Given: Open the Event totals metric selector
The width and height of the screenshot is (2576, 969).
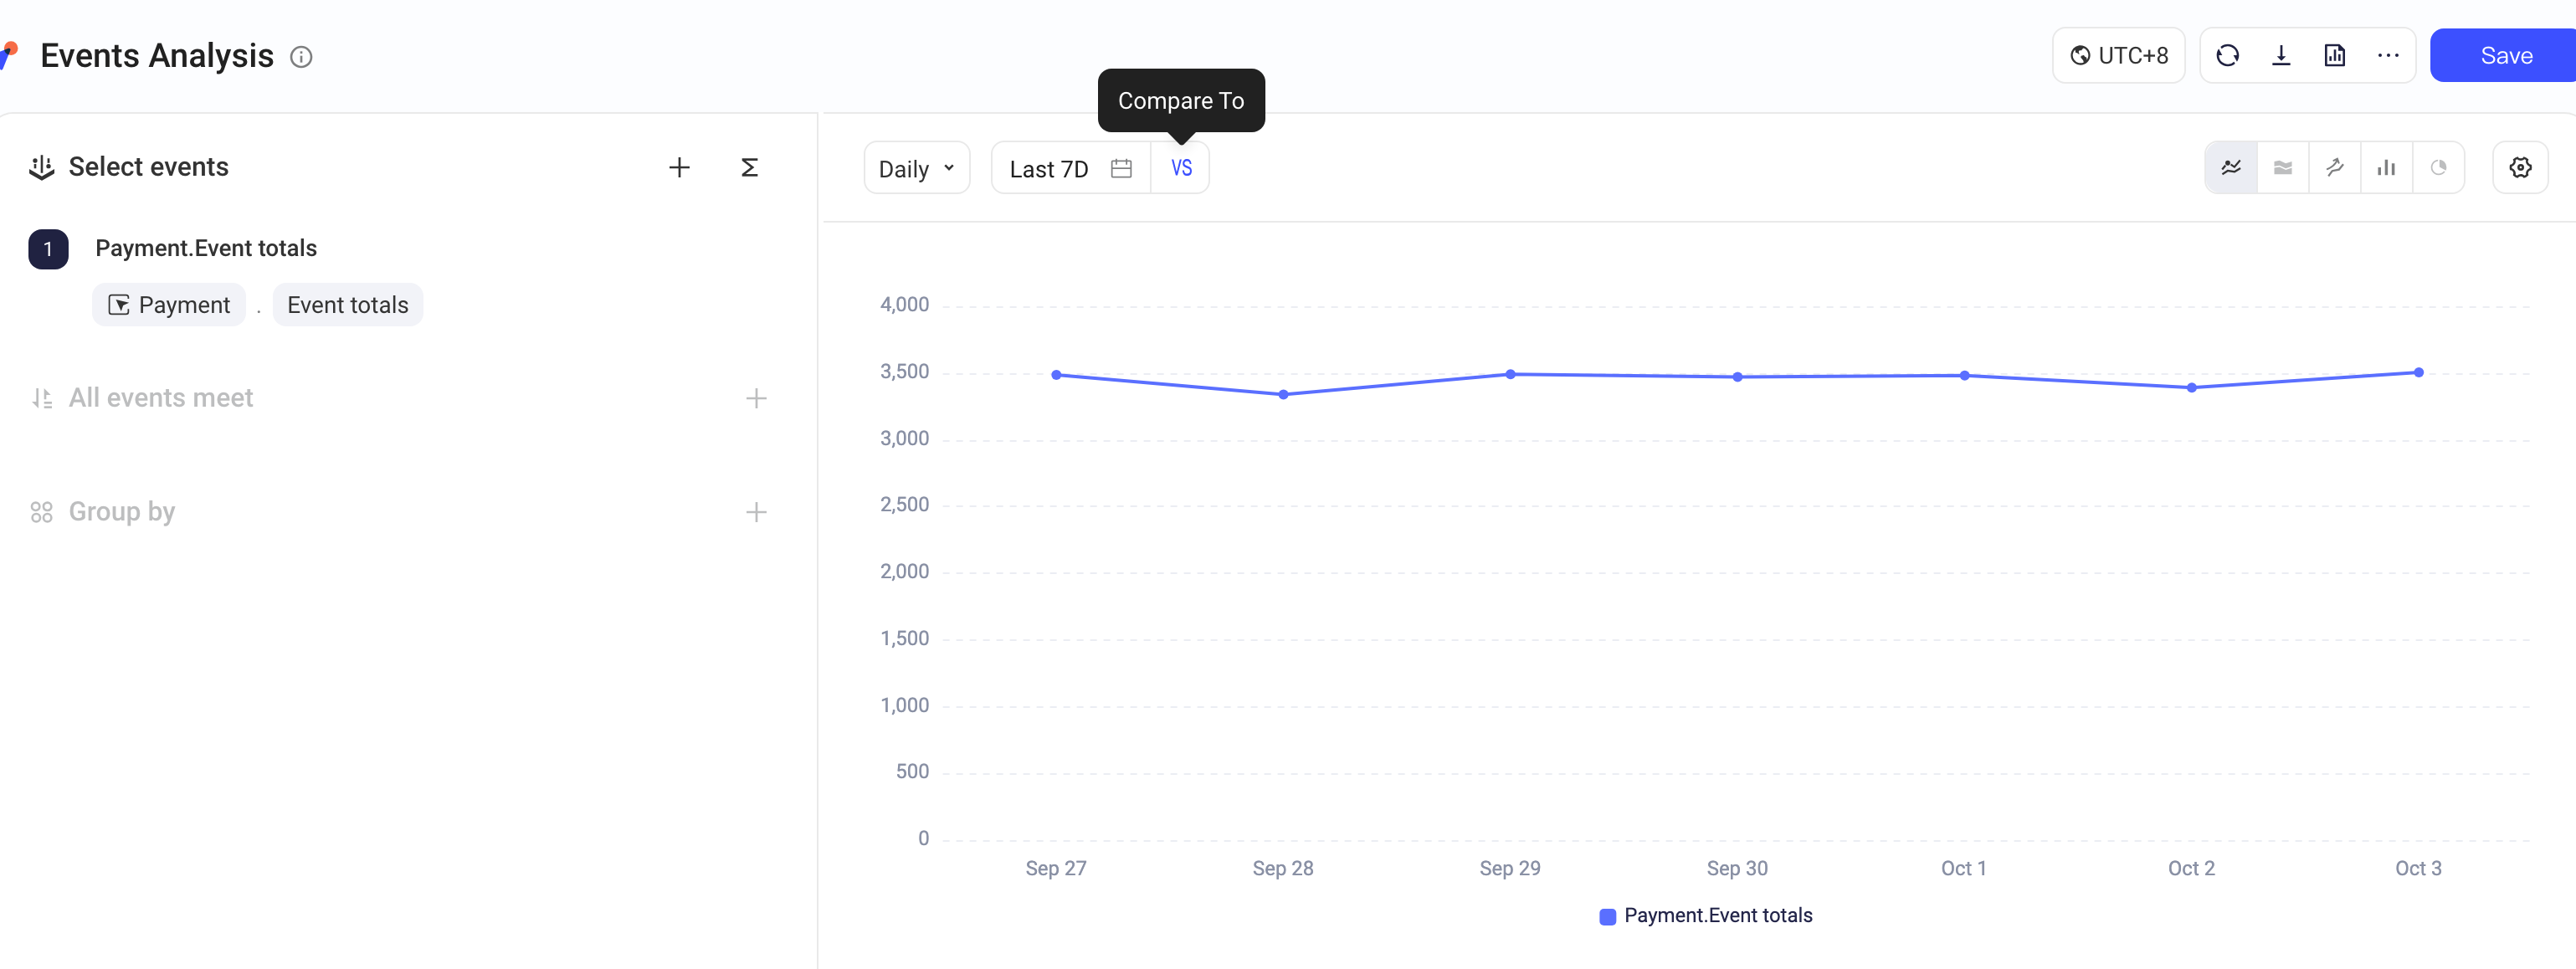Looking at the screenshot, I should point(348,305).
